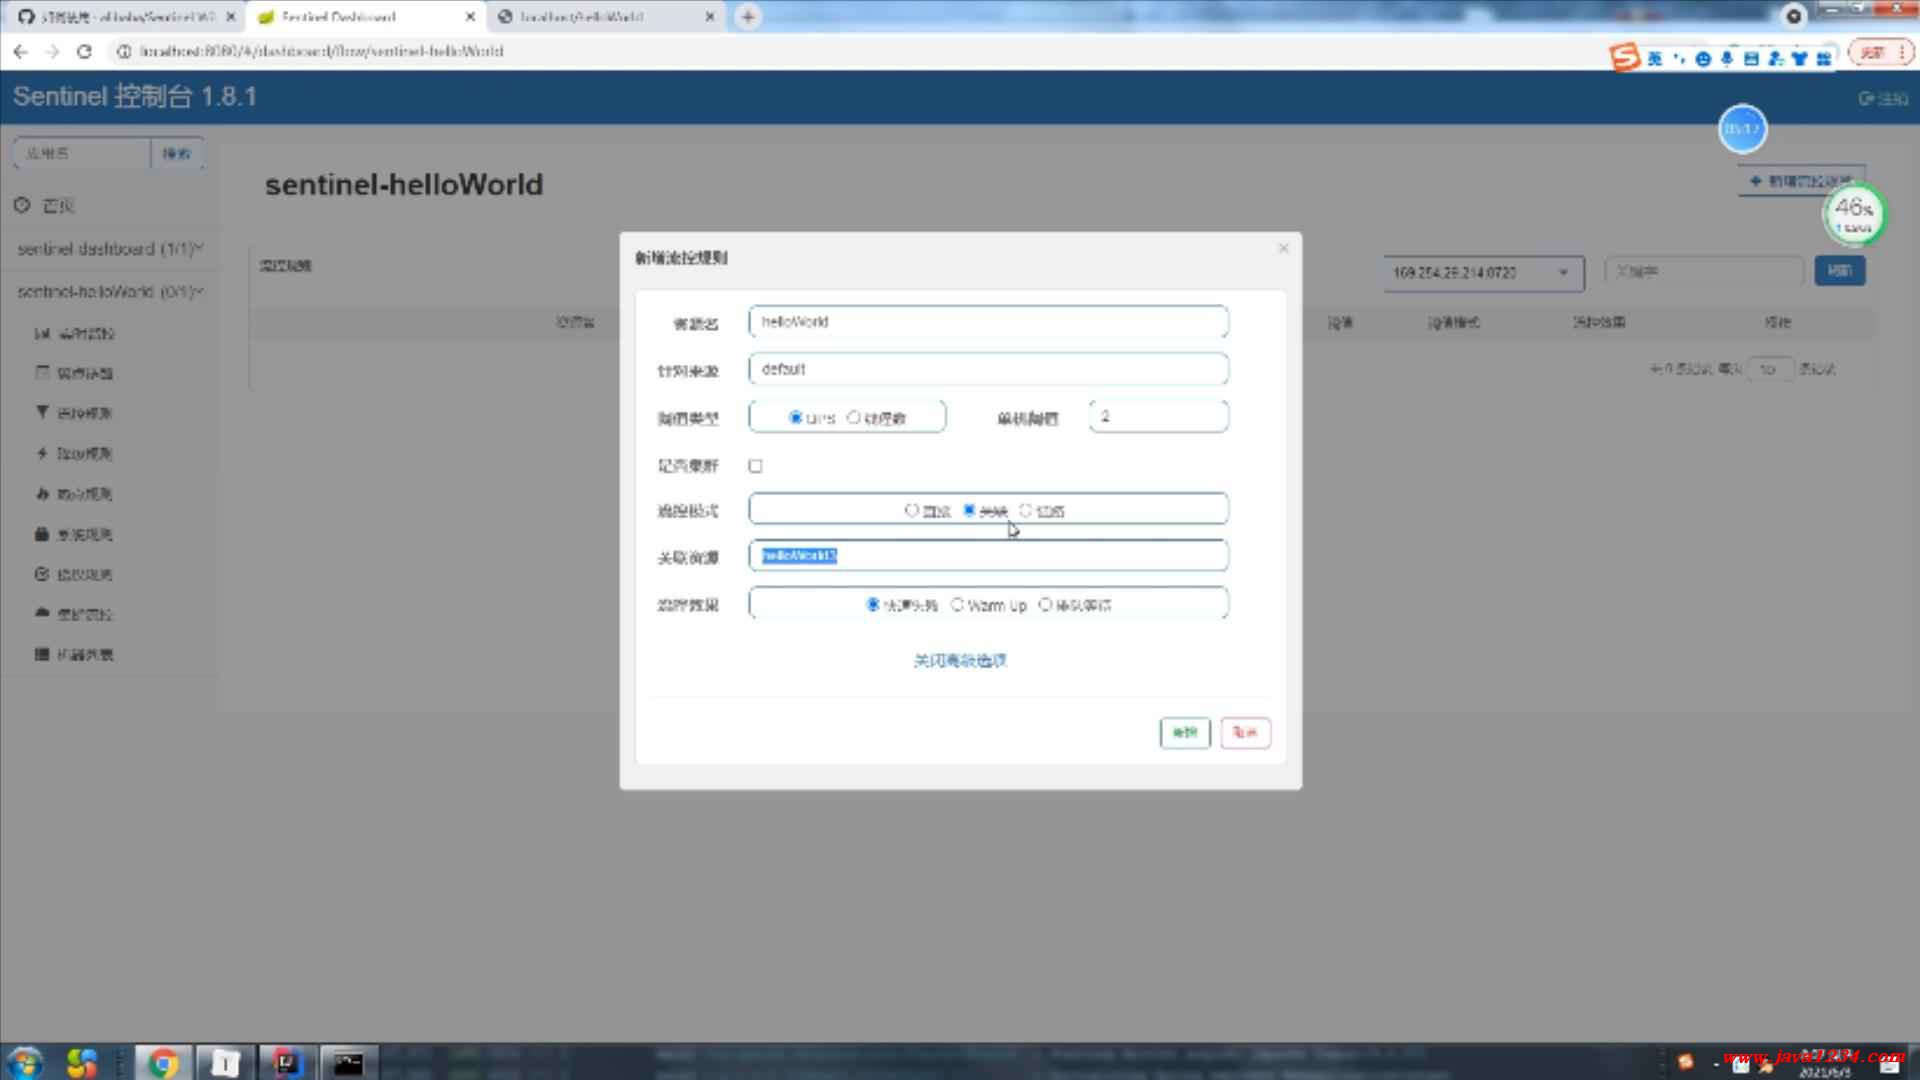Viewport: 1920px width, 1080px height.
Task: Click green Add (新增) button in dialog
Action: [1185, 732]
